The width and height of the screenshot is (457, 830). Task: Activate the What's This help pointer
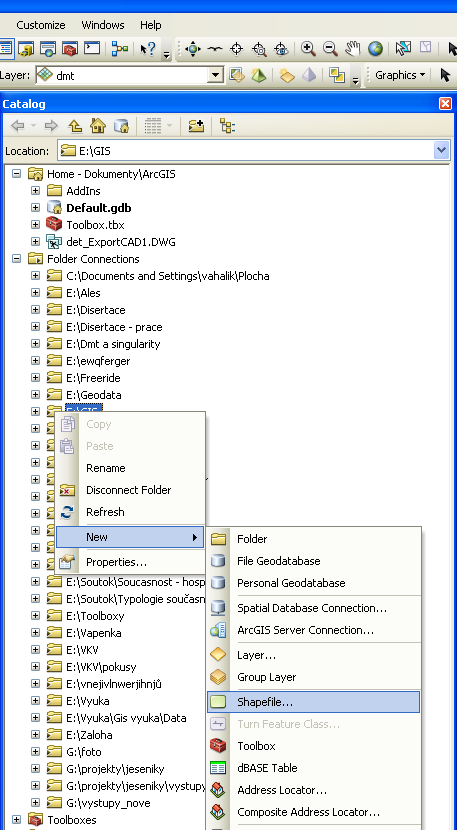coord(148,49)
